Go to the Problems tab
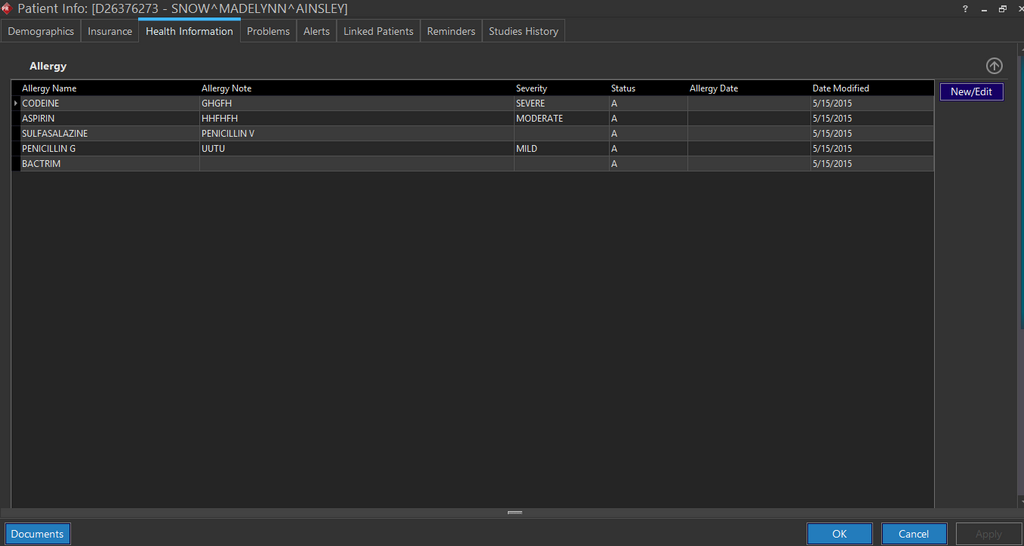Viewport: 1024px width, 546px height. point(268,31)
